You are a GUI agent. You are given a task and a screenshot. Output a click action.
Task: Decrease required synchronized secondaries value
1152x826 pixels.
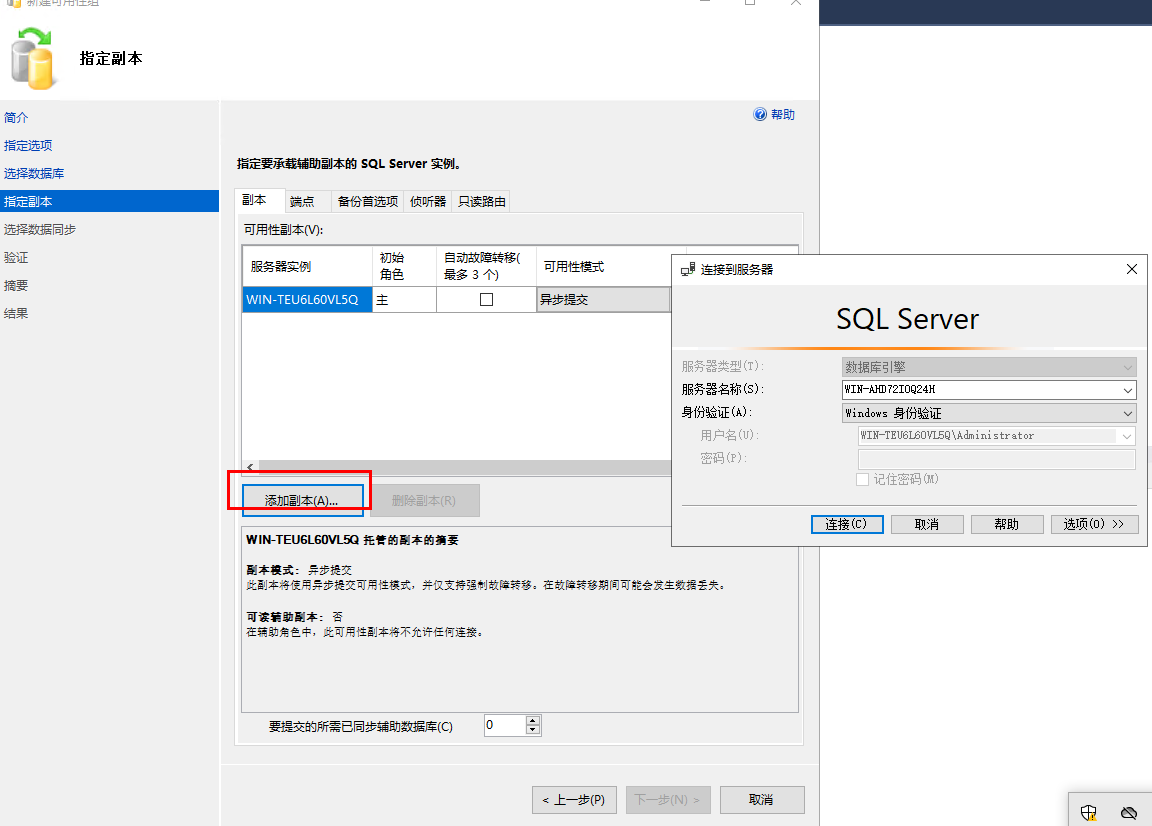pyautogui.click(x=533, y=730)
